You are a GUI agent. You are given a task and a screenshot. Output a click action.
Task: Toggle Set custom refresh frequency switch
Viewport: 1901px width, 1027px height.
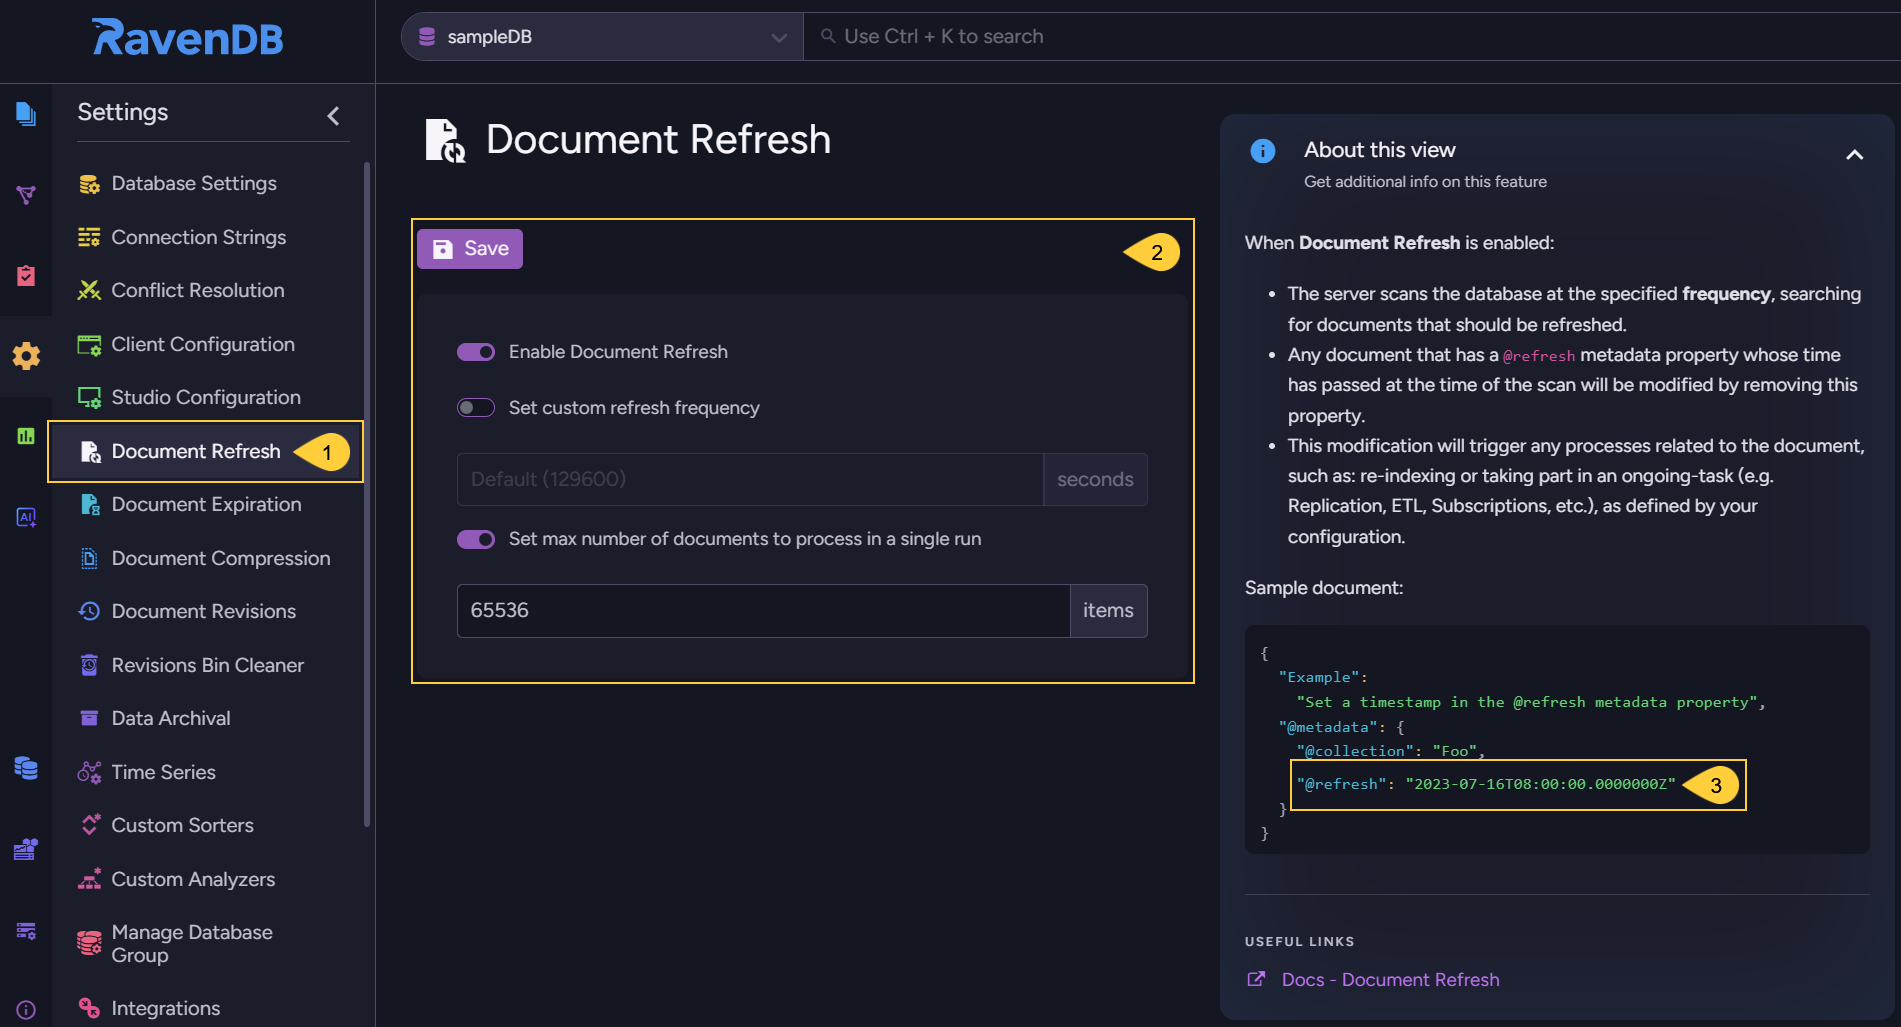click(x=476, y=408)
